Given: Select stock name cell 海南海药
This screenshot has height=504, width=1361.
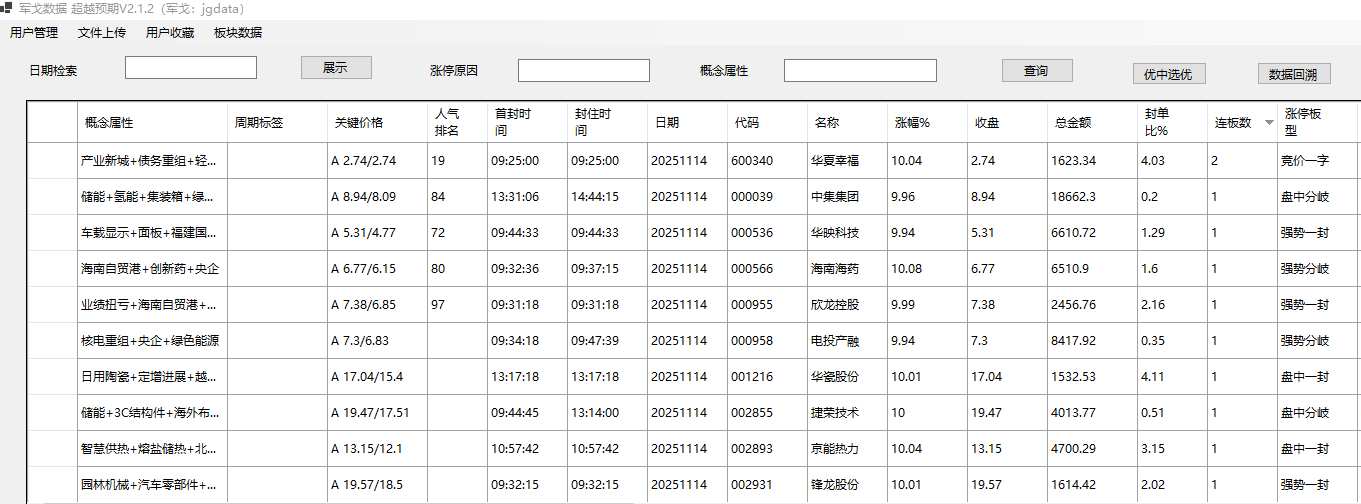Looking at the screenshot, I should coord(847,269).
